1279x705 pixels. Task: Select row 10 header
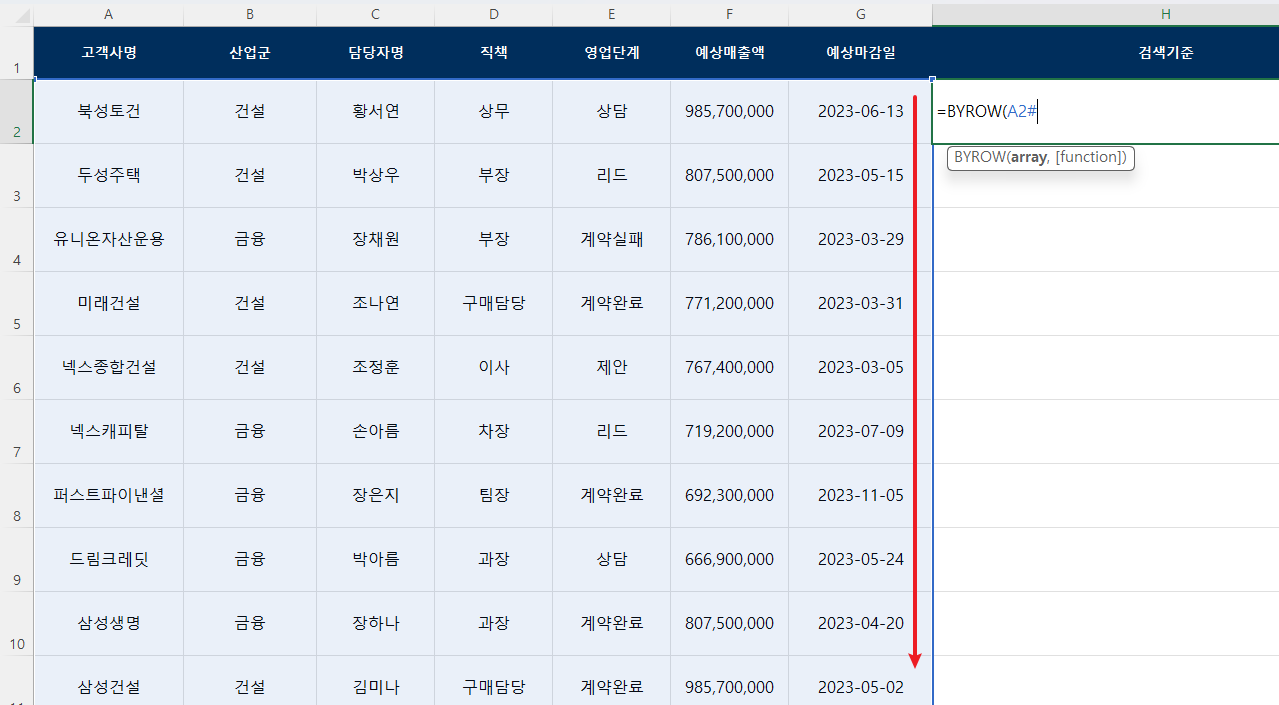(16, 623)
